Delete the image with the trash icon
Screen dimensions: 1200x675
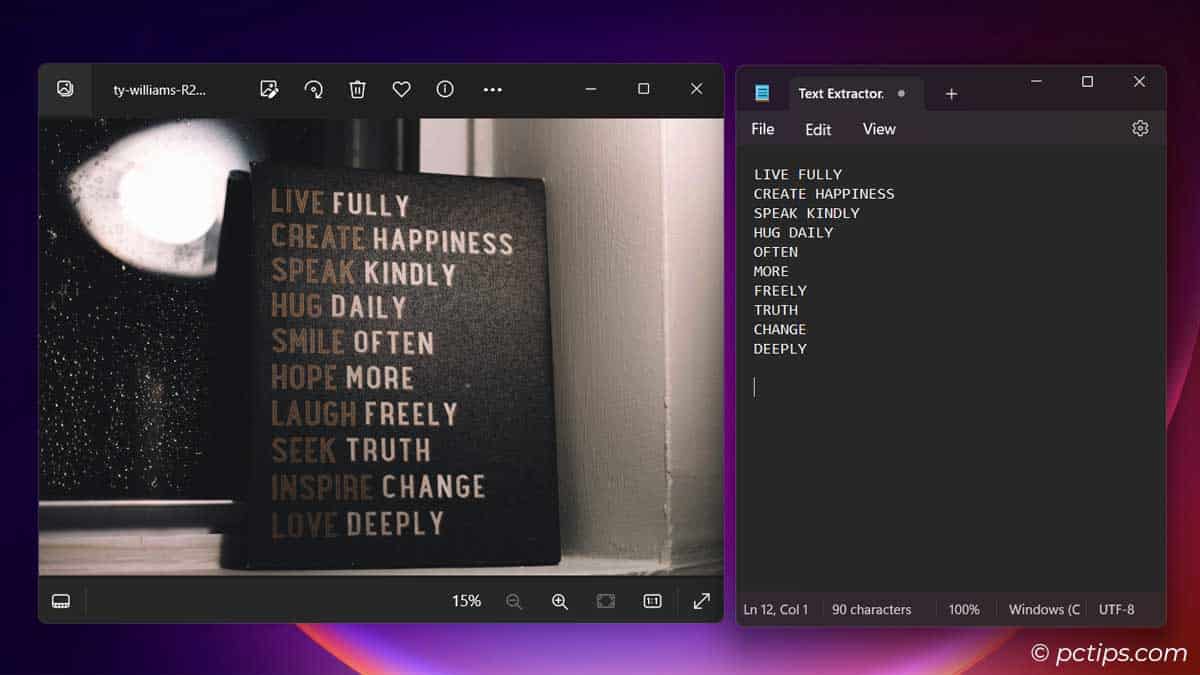click(x=357, y=89)
